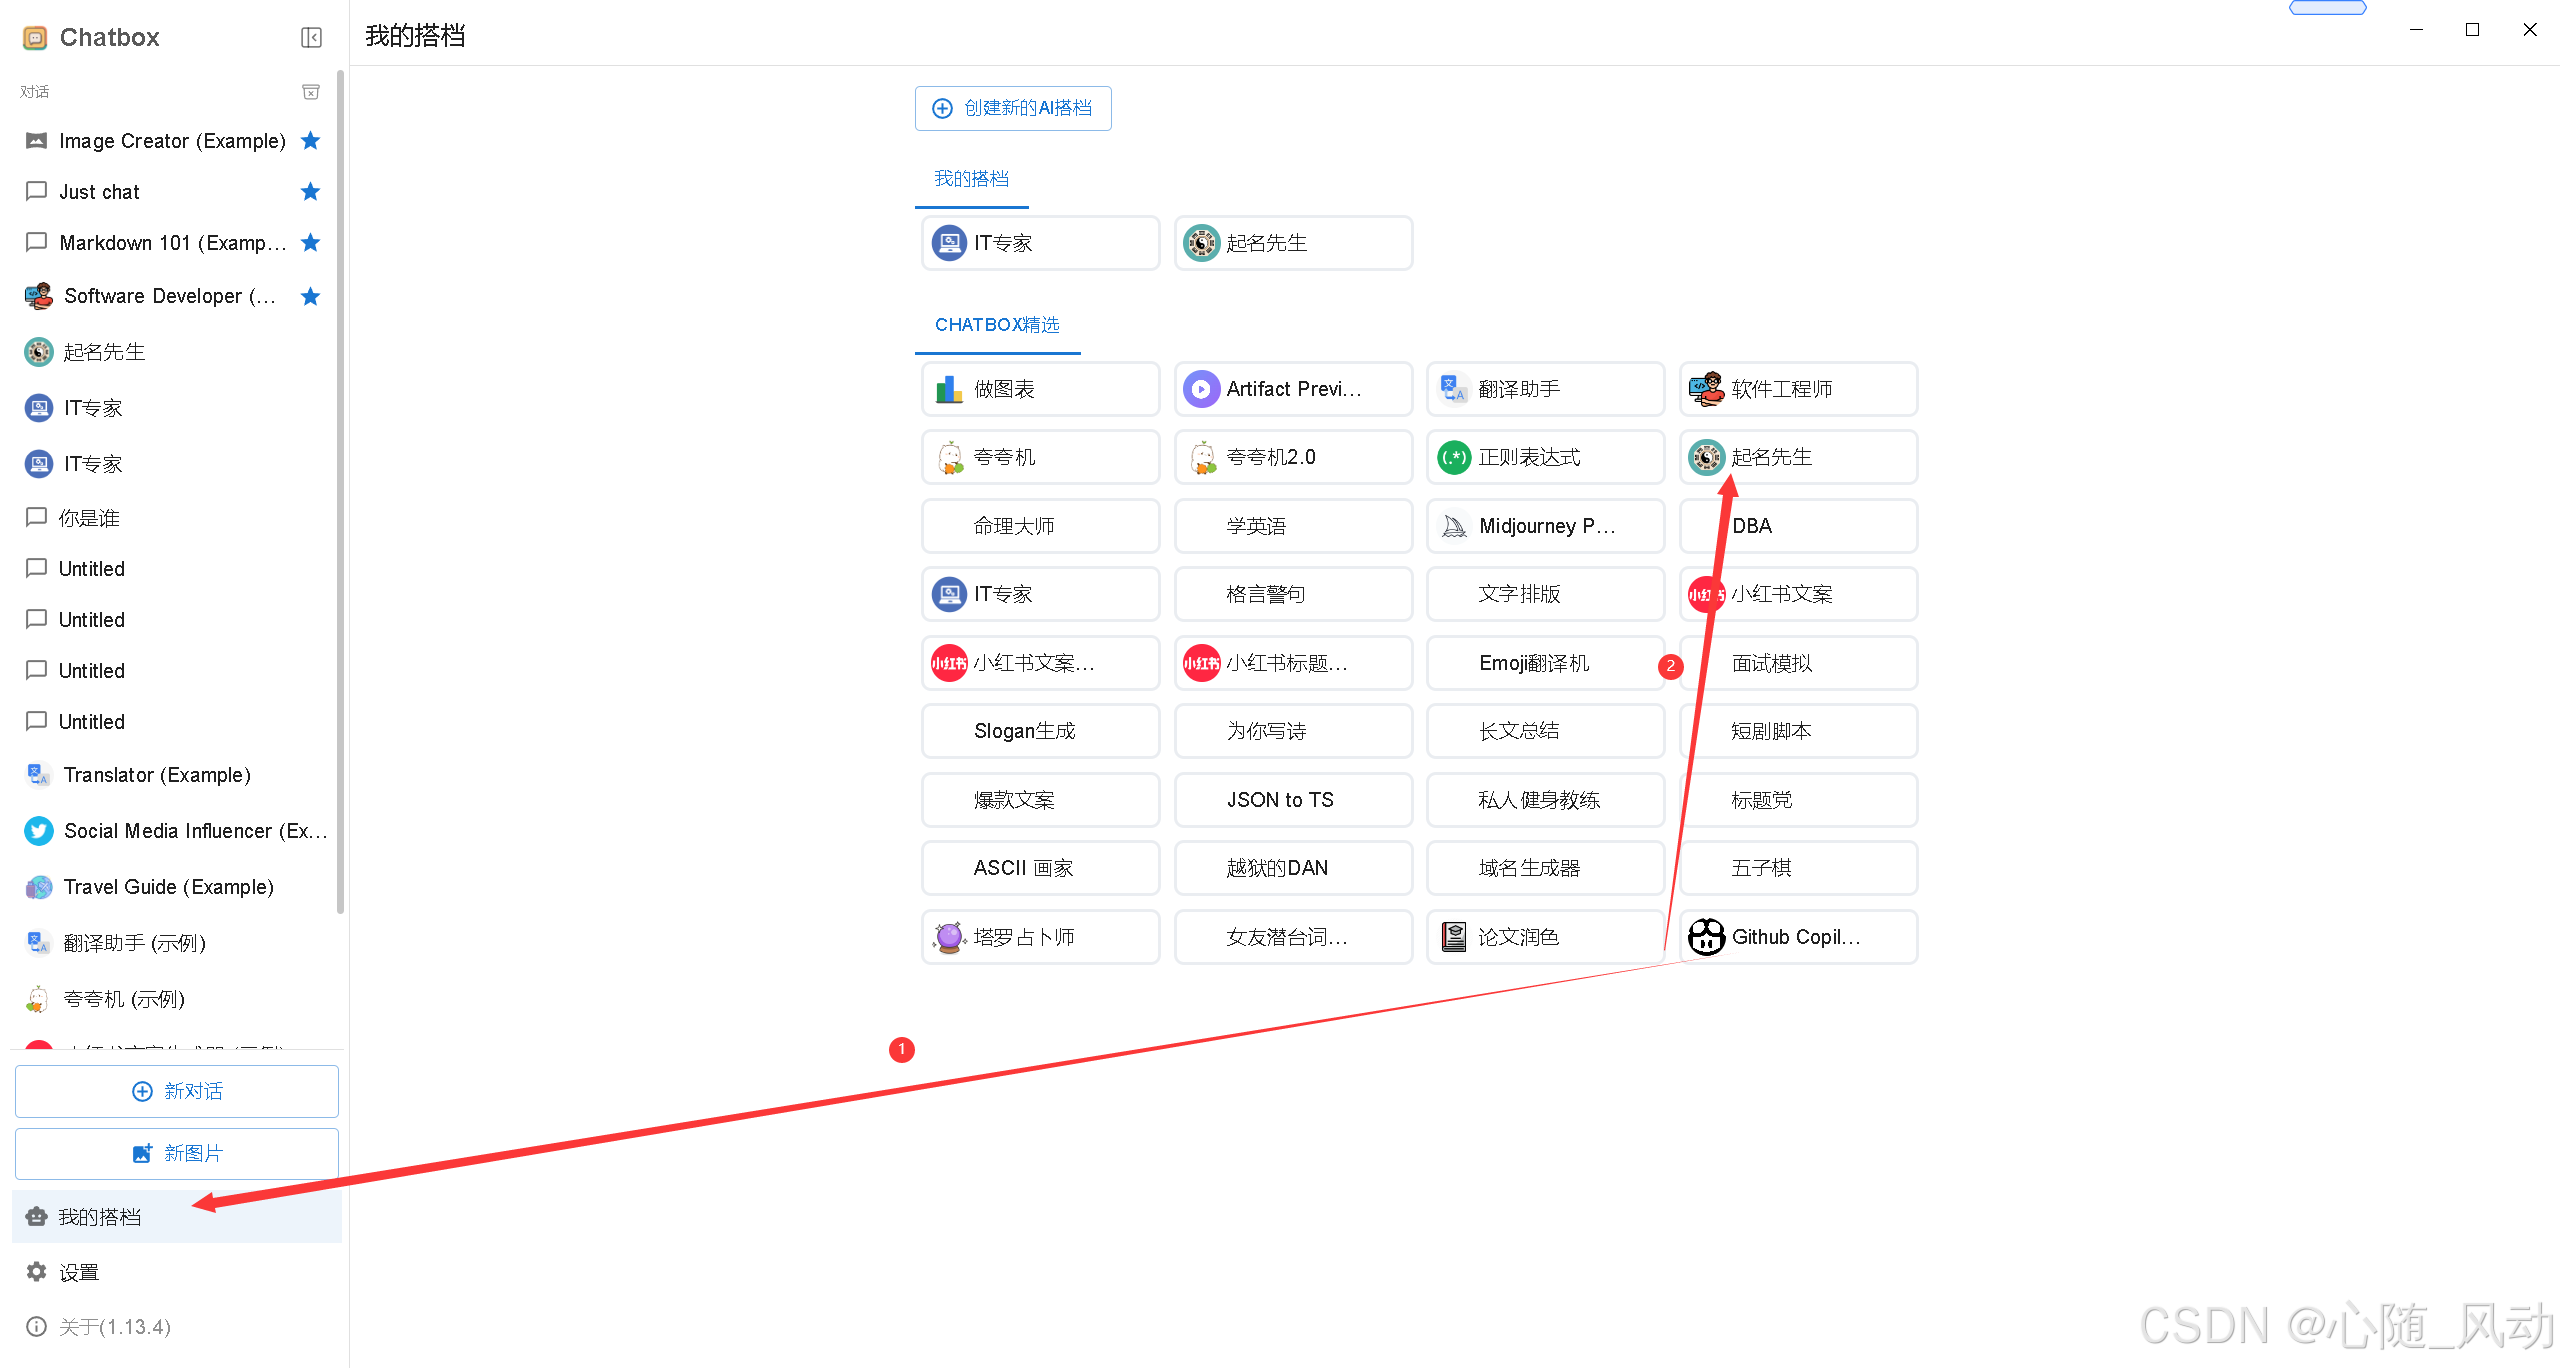Toggle the star on Markdown 101 conversation

(310, 242)
